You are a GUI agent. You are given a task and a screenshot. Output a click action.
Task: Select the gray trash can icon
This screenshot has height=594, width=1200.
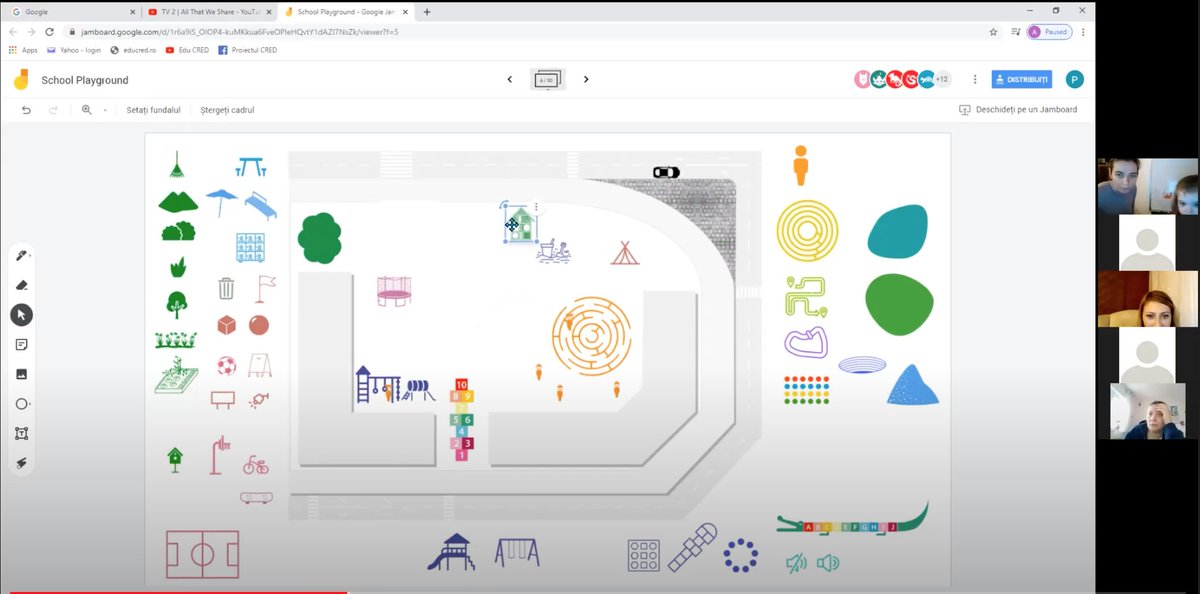point(227,289)
